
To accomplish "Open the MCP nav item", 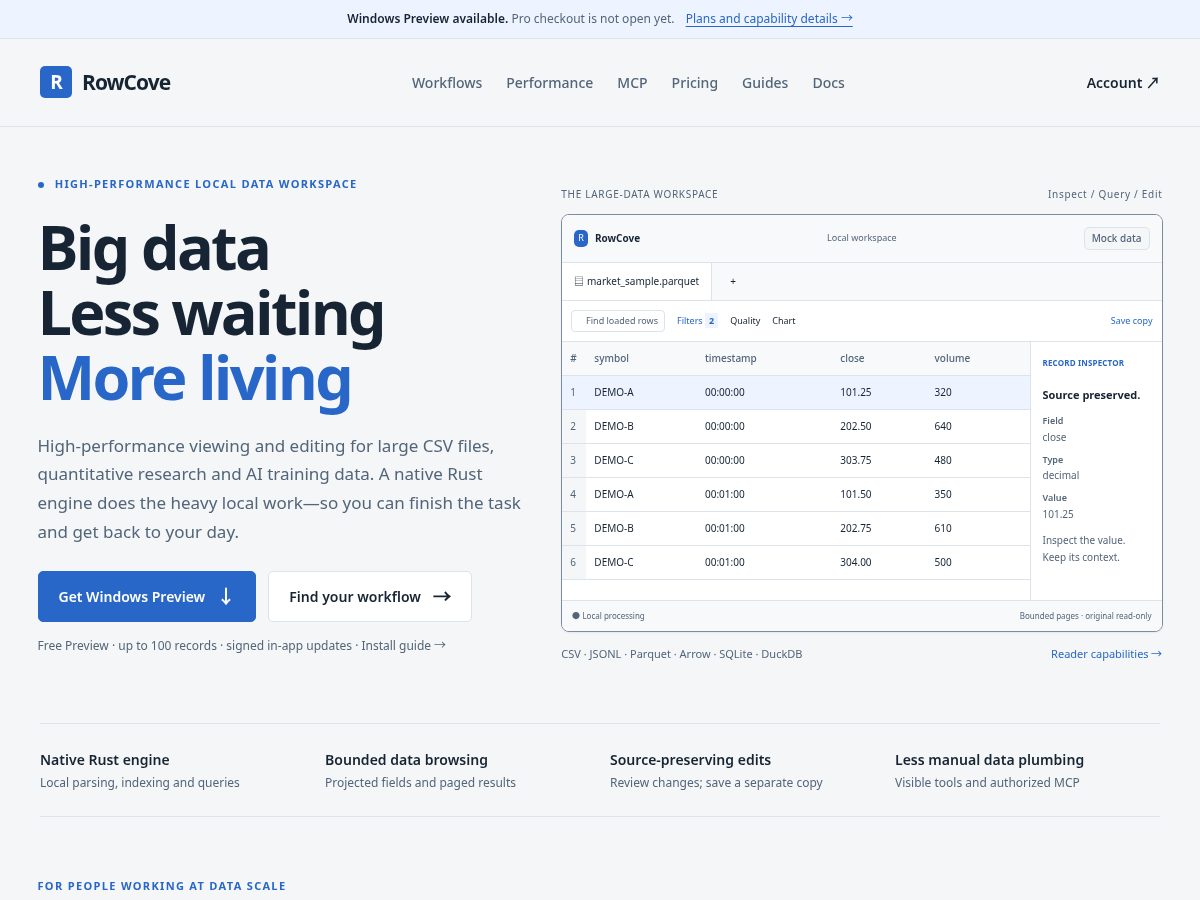I will [632, 83].
